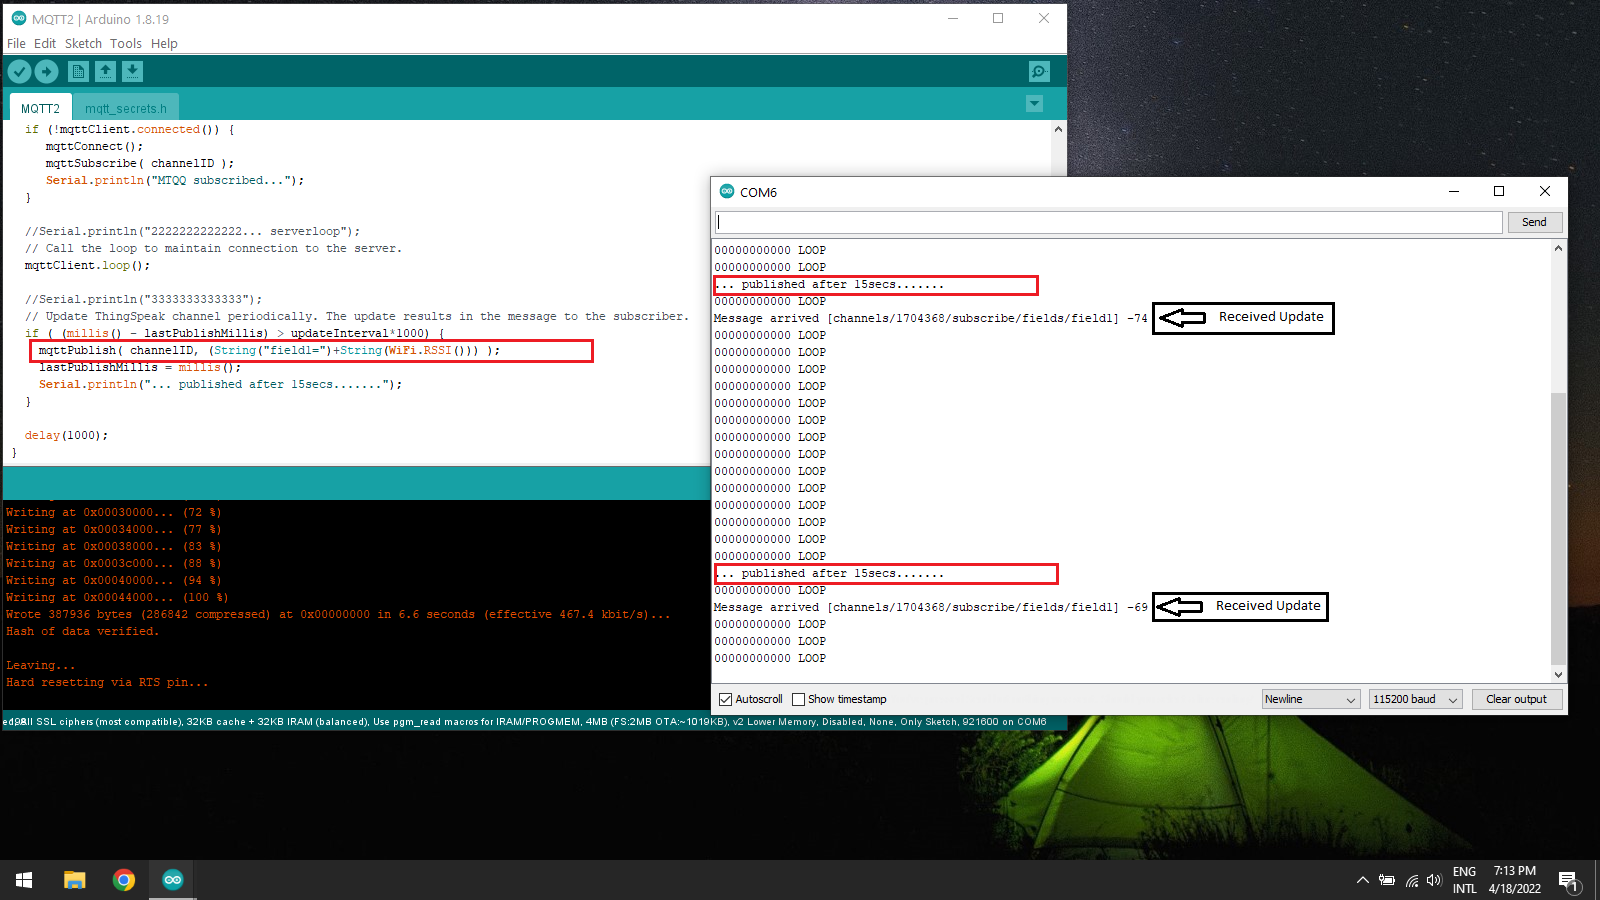Click the Clear output button

(1516, 700)
